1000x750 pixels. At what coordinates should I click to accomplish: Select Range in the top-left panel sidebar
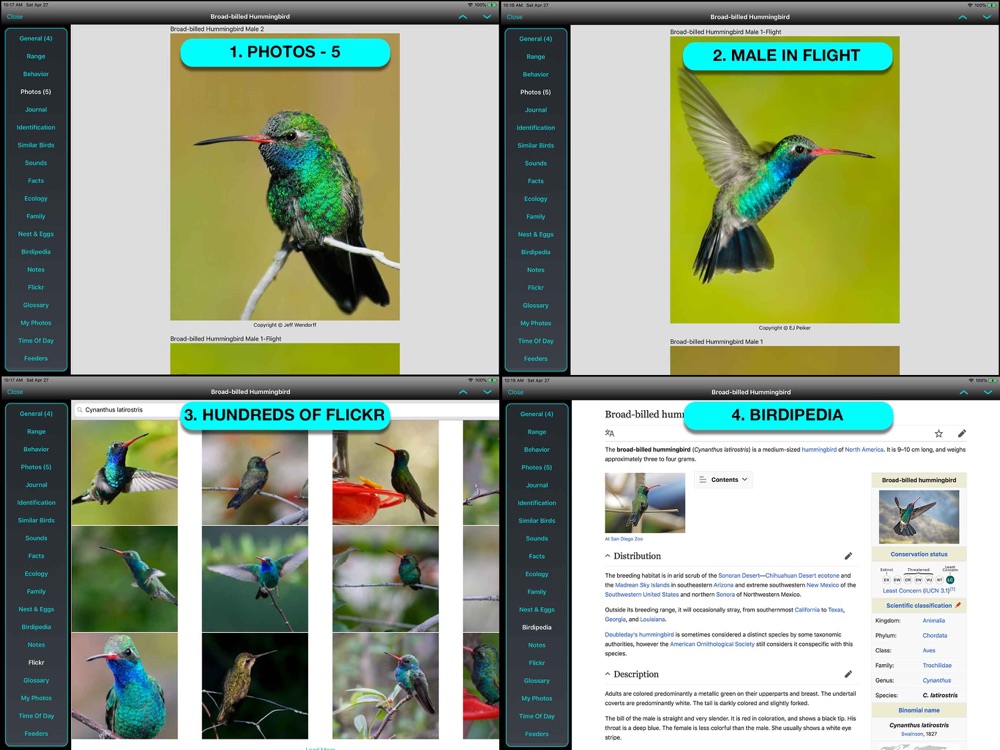(x=36, y=56)
